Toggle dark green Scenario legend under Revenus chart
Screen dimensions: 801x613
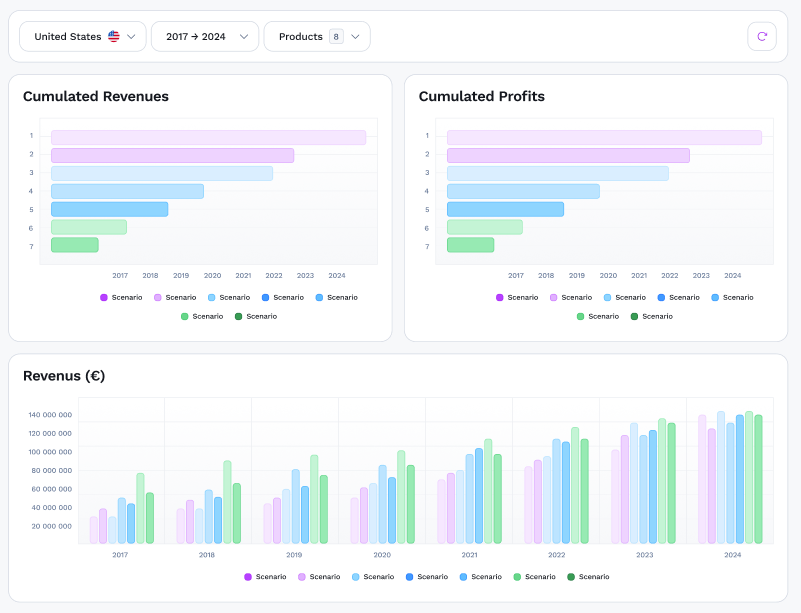click(x=588, y=577)
